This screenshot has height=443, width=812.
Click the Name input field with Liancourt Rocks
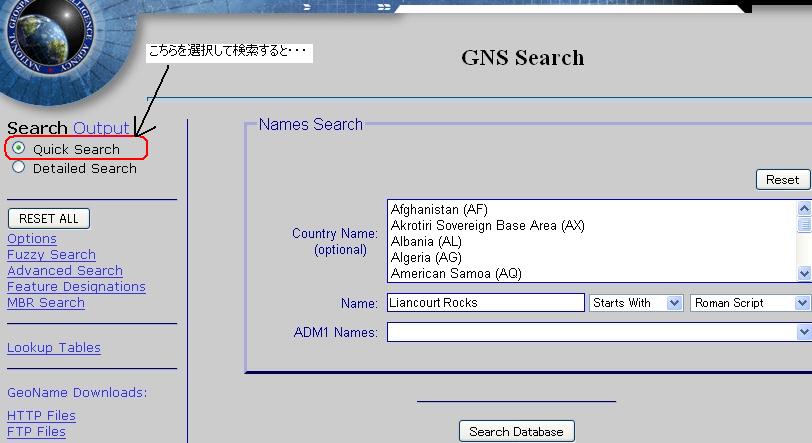[x=486, y=303]
